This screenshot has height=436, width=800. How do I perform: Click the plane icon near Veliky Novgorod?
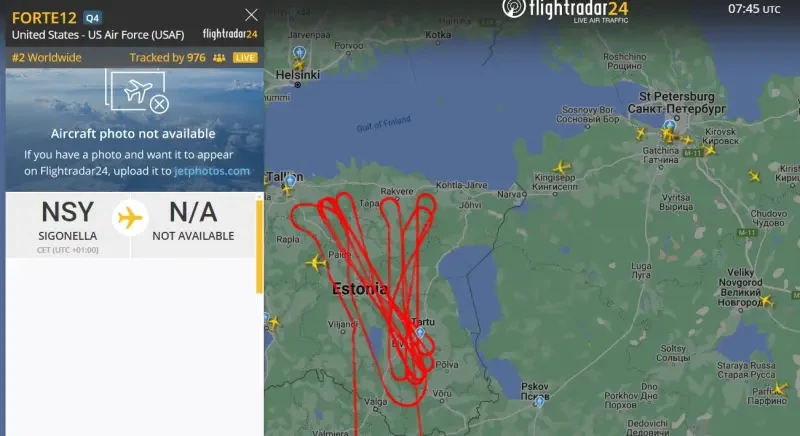click(767, 301)
